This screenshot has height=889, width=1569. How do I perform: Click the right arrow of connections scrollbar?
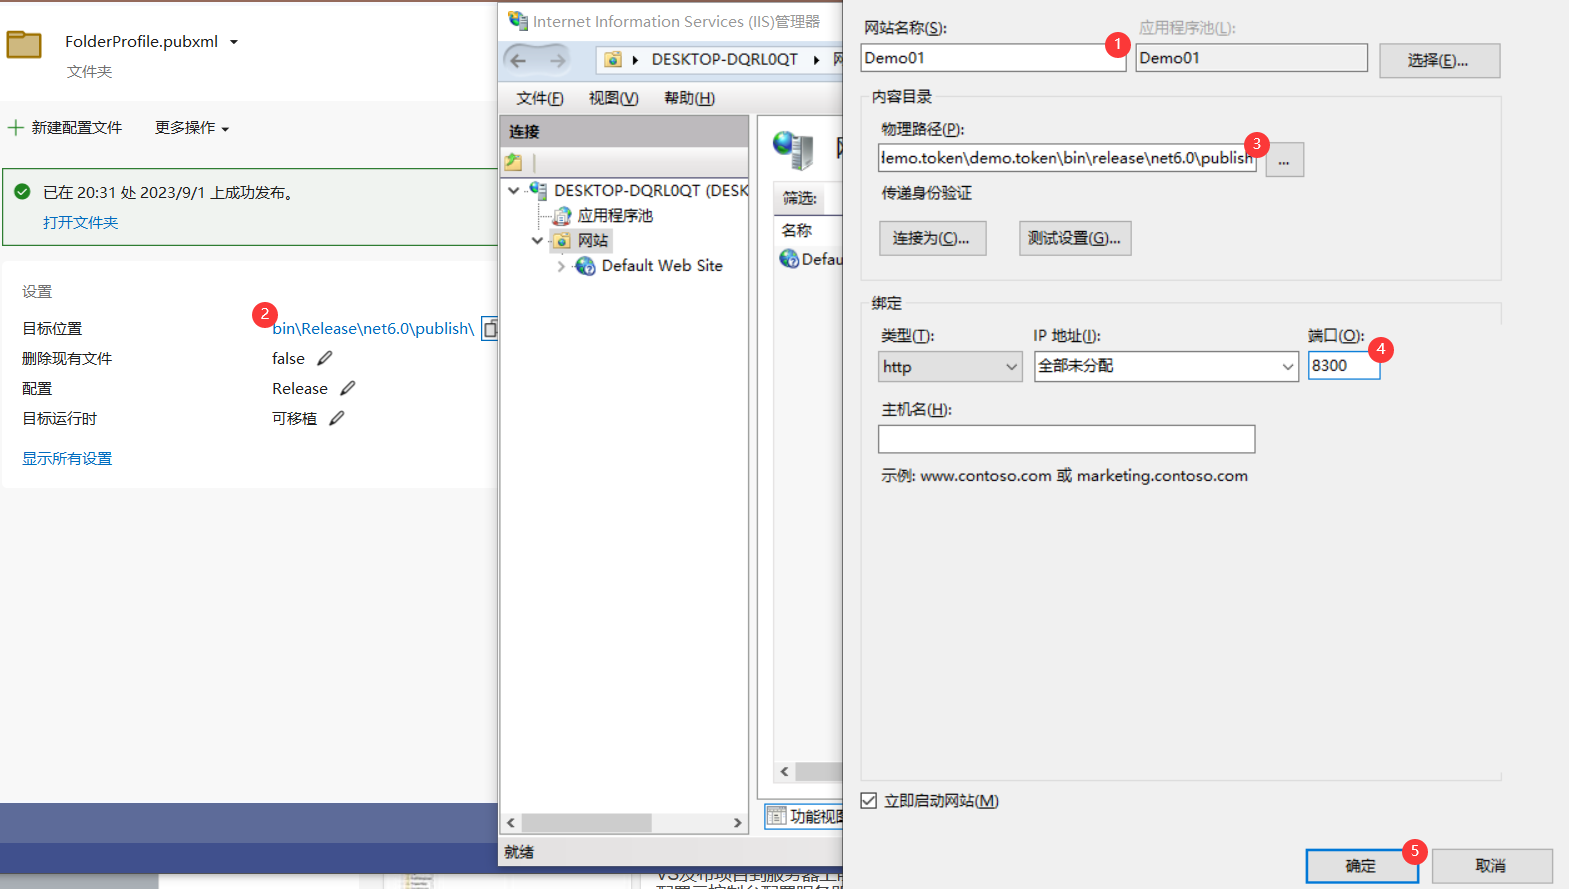[x=738, y=823]
